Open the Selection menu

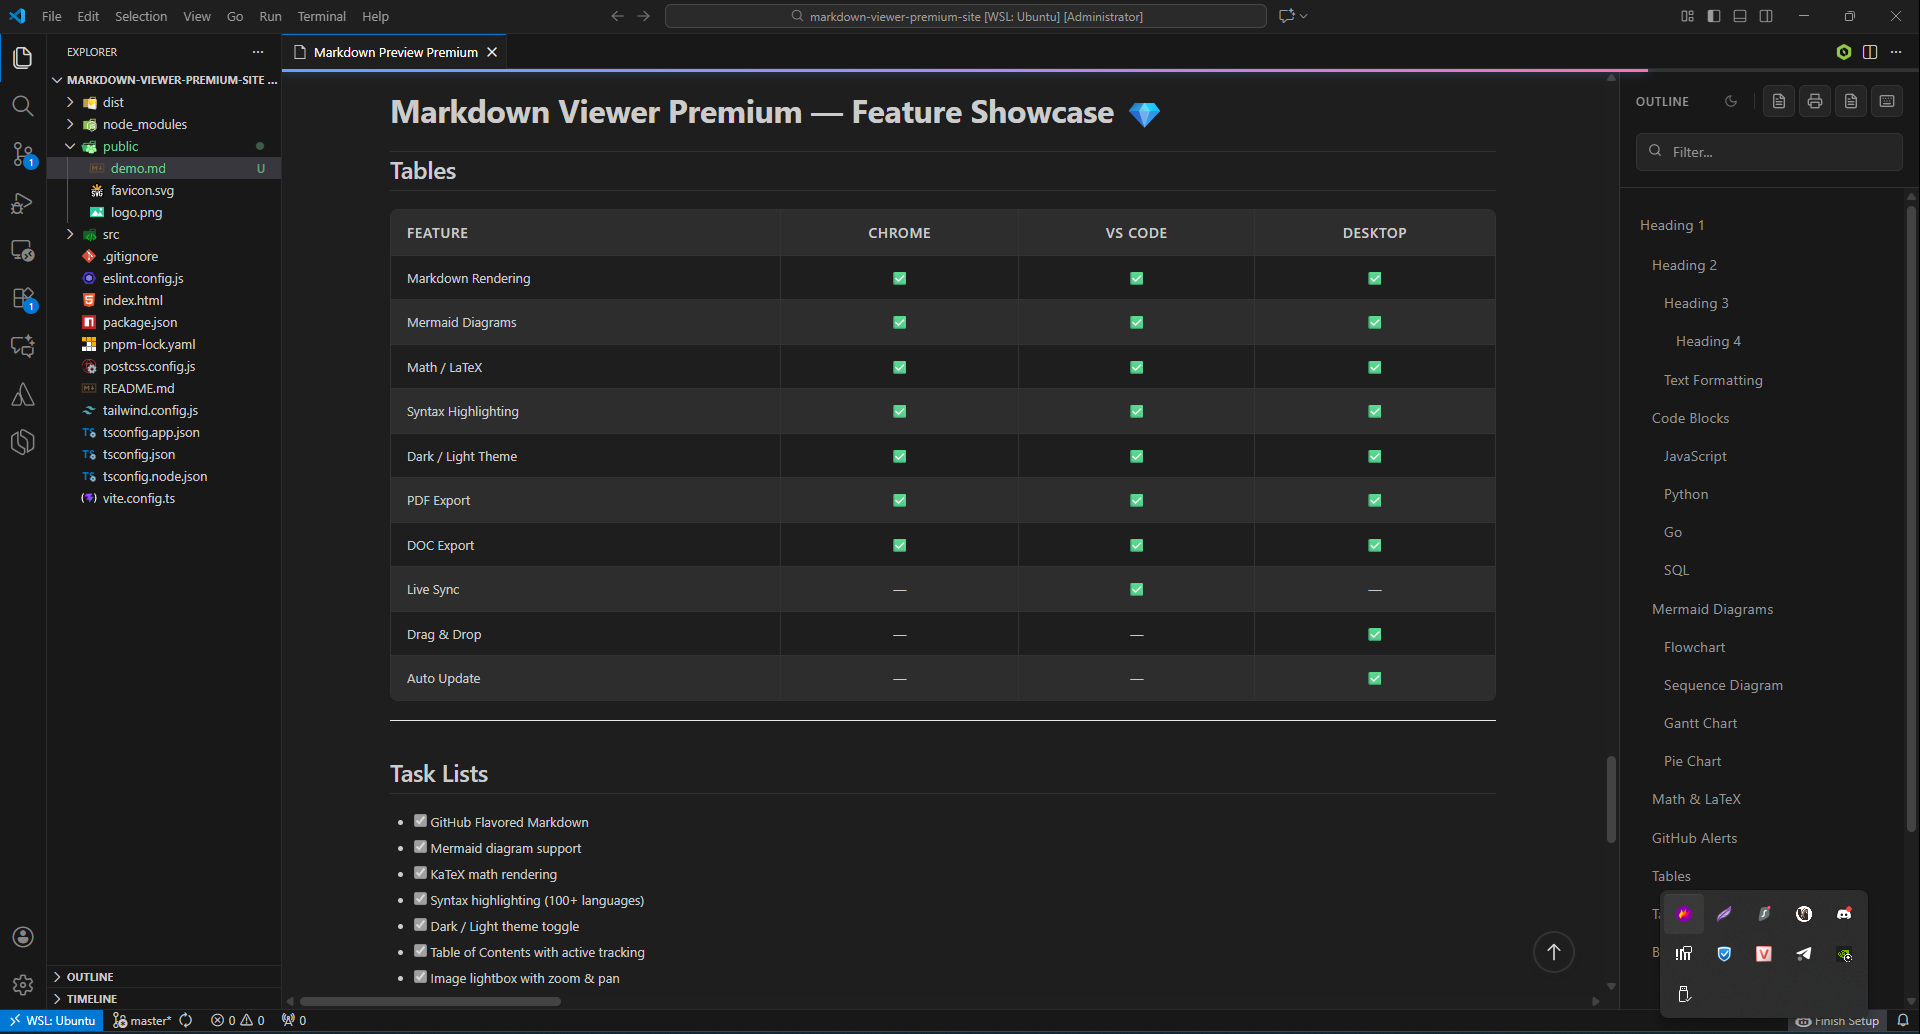(x=141, y=16)
